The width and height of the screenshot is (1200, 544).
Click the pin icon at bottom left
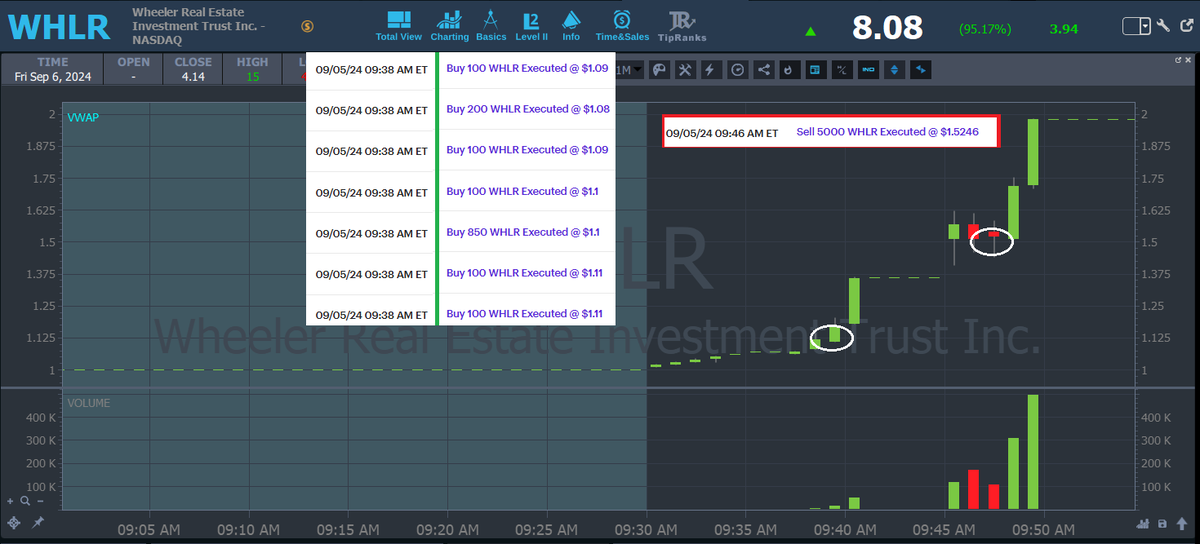pyautogui.click(x=38, y=522)
